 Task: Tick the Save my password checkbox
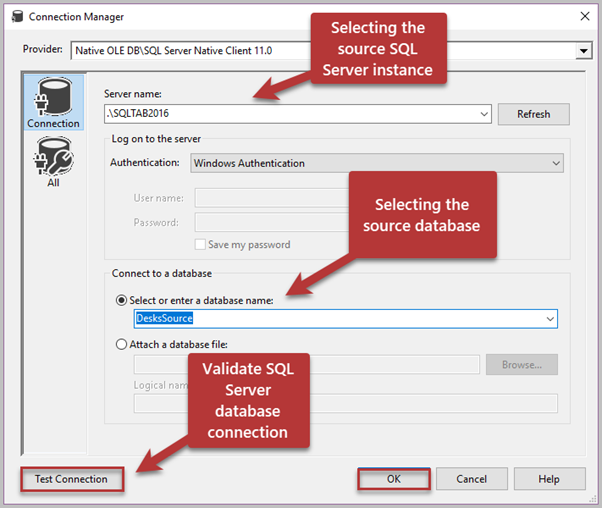click(x=200, y=245)
